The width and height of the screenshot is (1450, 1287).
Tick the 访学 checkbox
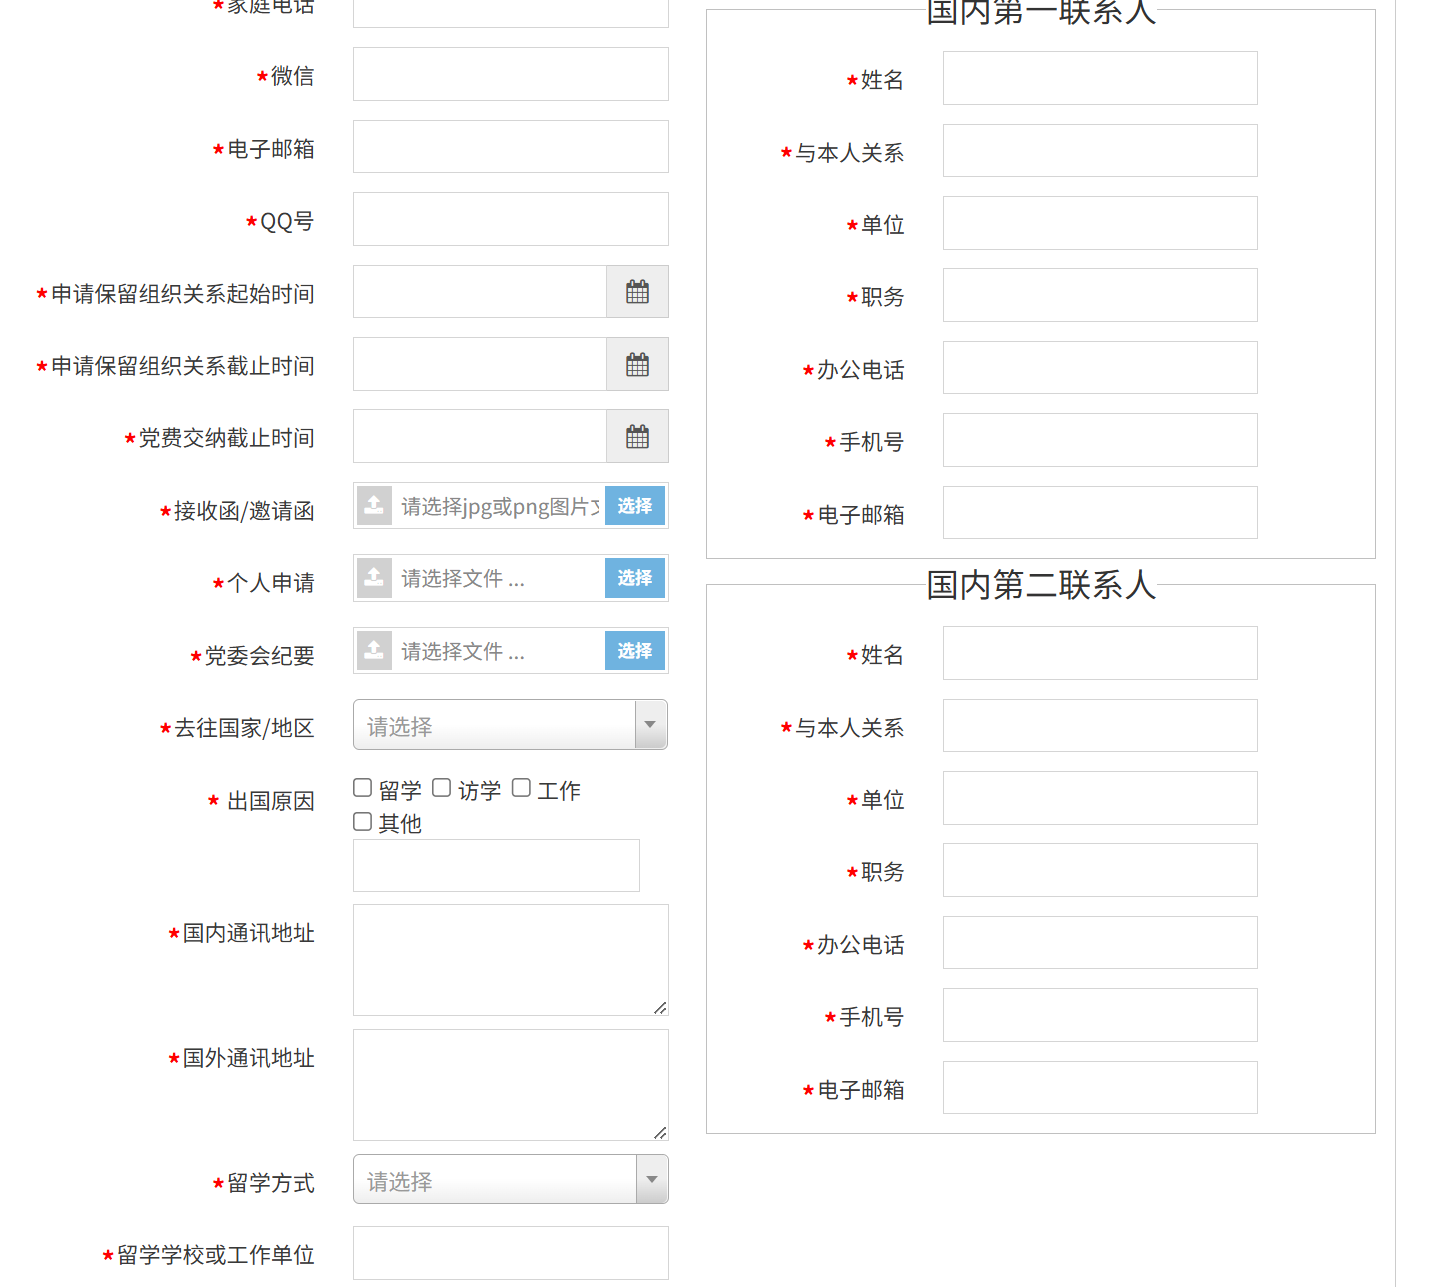point(442,789)
